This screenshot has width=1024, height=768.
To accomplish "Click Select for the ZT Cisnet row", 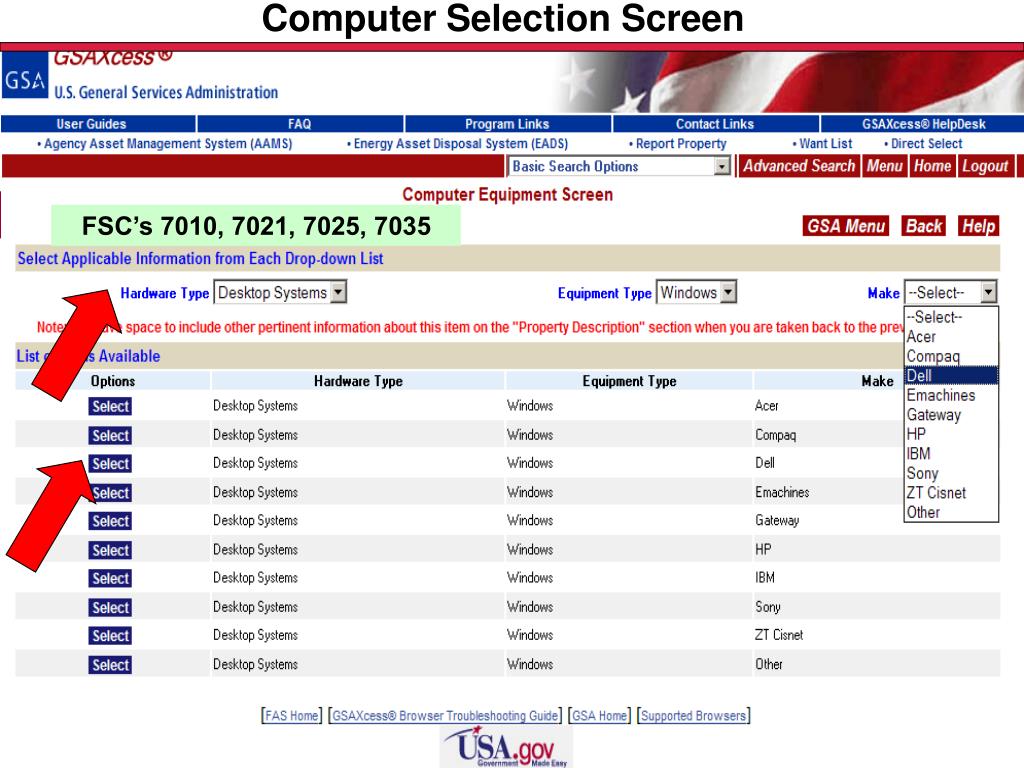I will [x=110, y=636].
